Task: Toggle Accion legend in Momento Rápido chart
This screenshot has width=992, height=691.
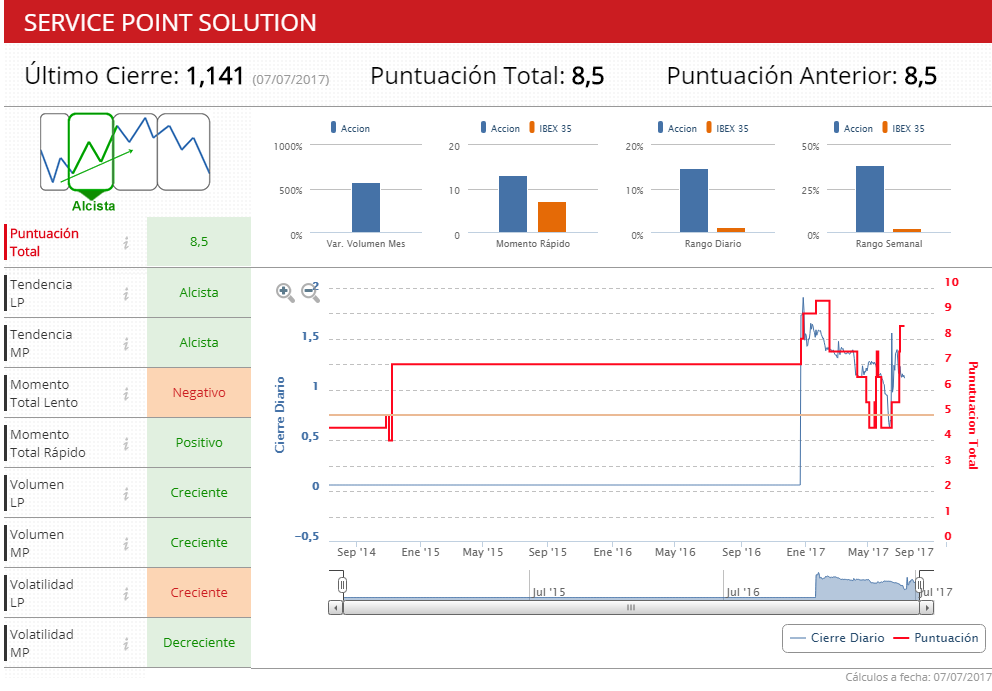Action: click(500, 128)
